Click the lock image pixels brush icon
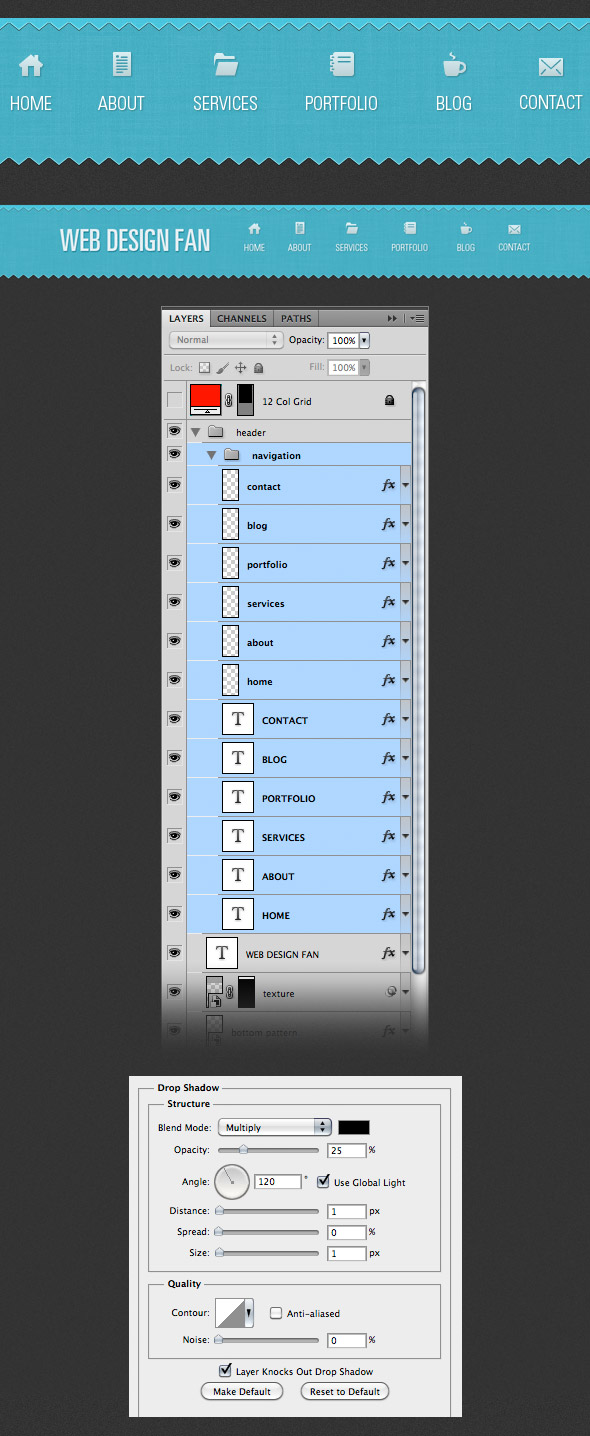 point(222,367)
